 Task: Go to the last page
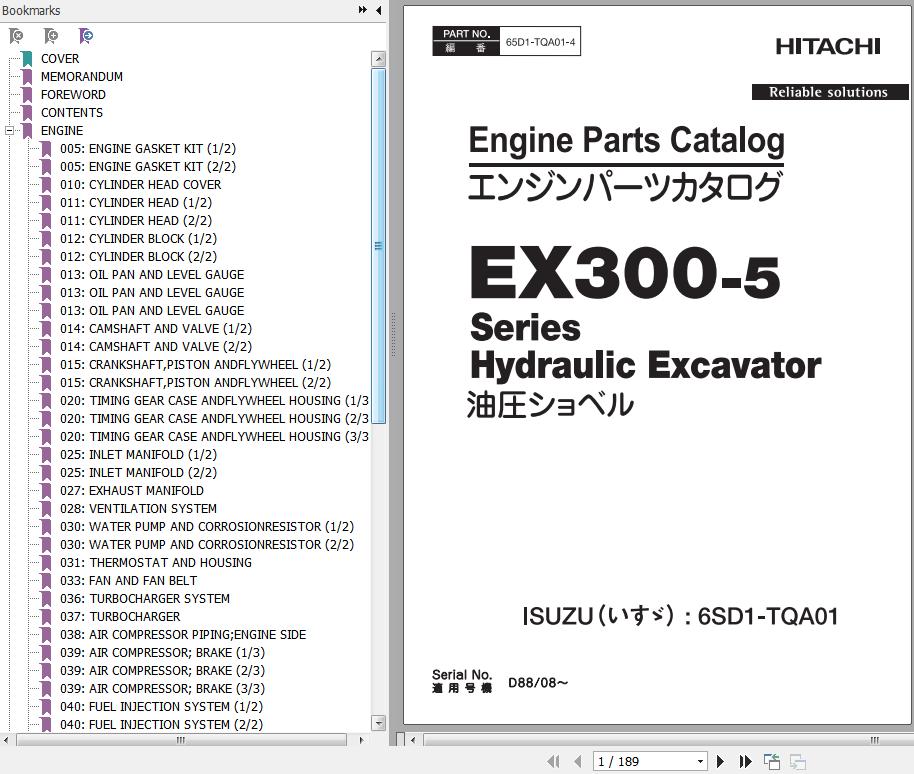[x=745, y=762]
